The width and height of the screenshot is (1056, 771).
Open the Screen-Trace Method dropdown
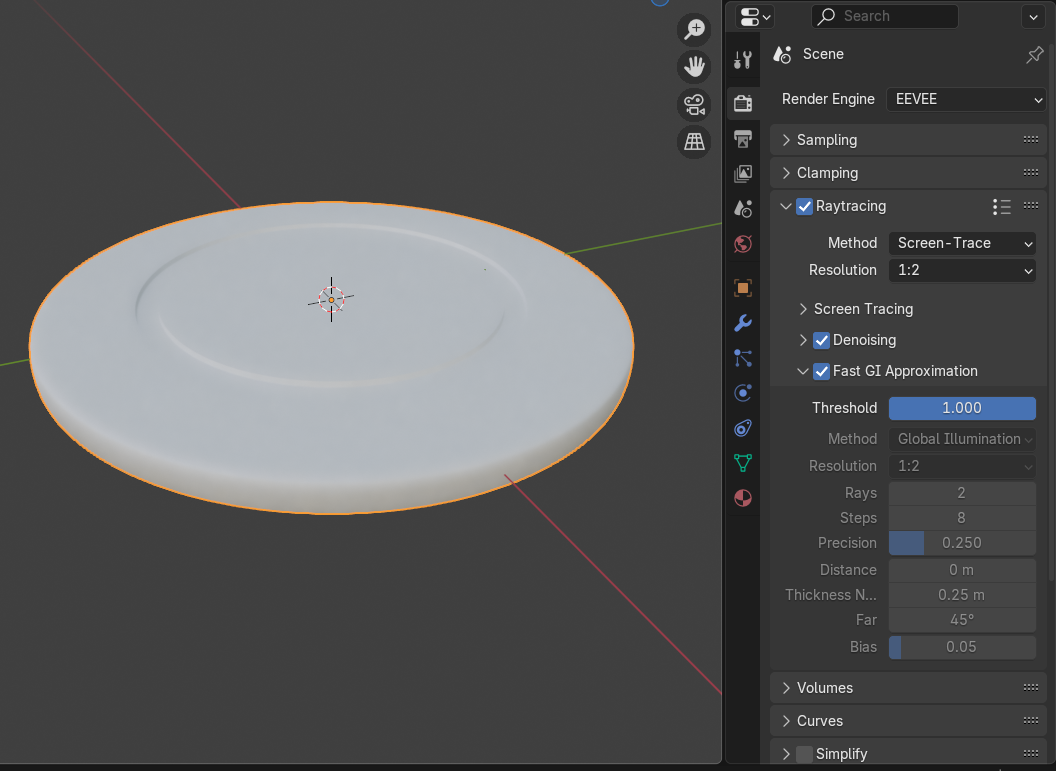[x=962, y=243]
